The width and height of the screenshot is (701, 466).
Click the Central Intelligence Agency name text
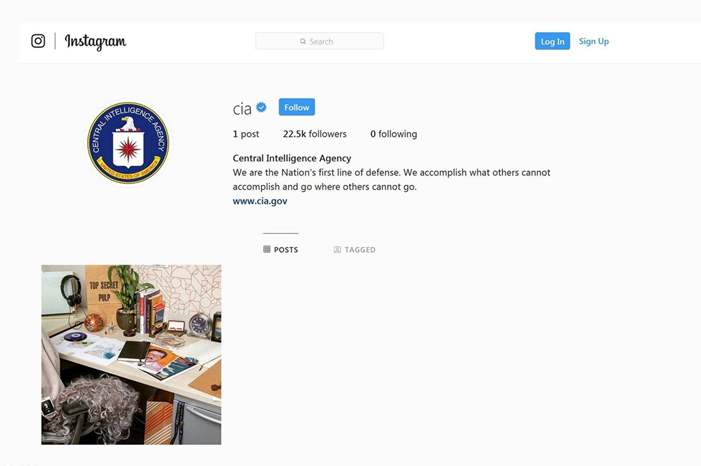(292, 158)
